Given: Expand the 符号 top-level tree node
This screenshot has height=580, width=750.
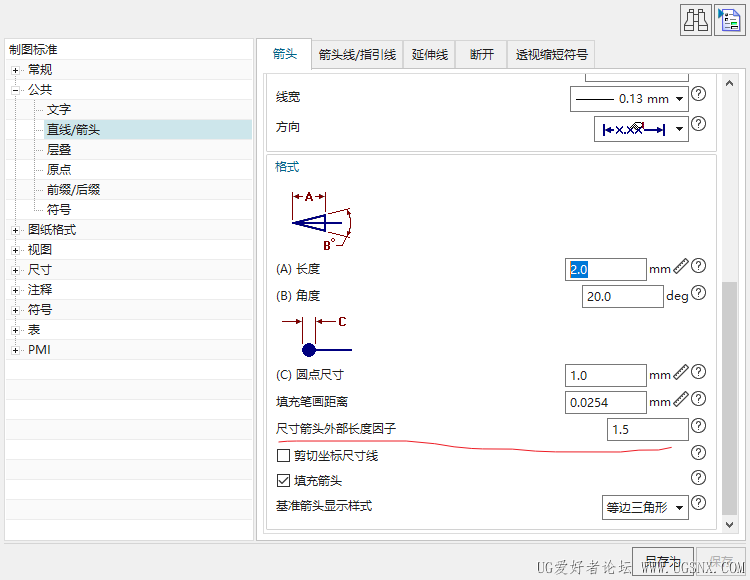Looking at the screenshot, I should (x=16, y=310).
